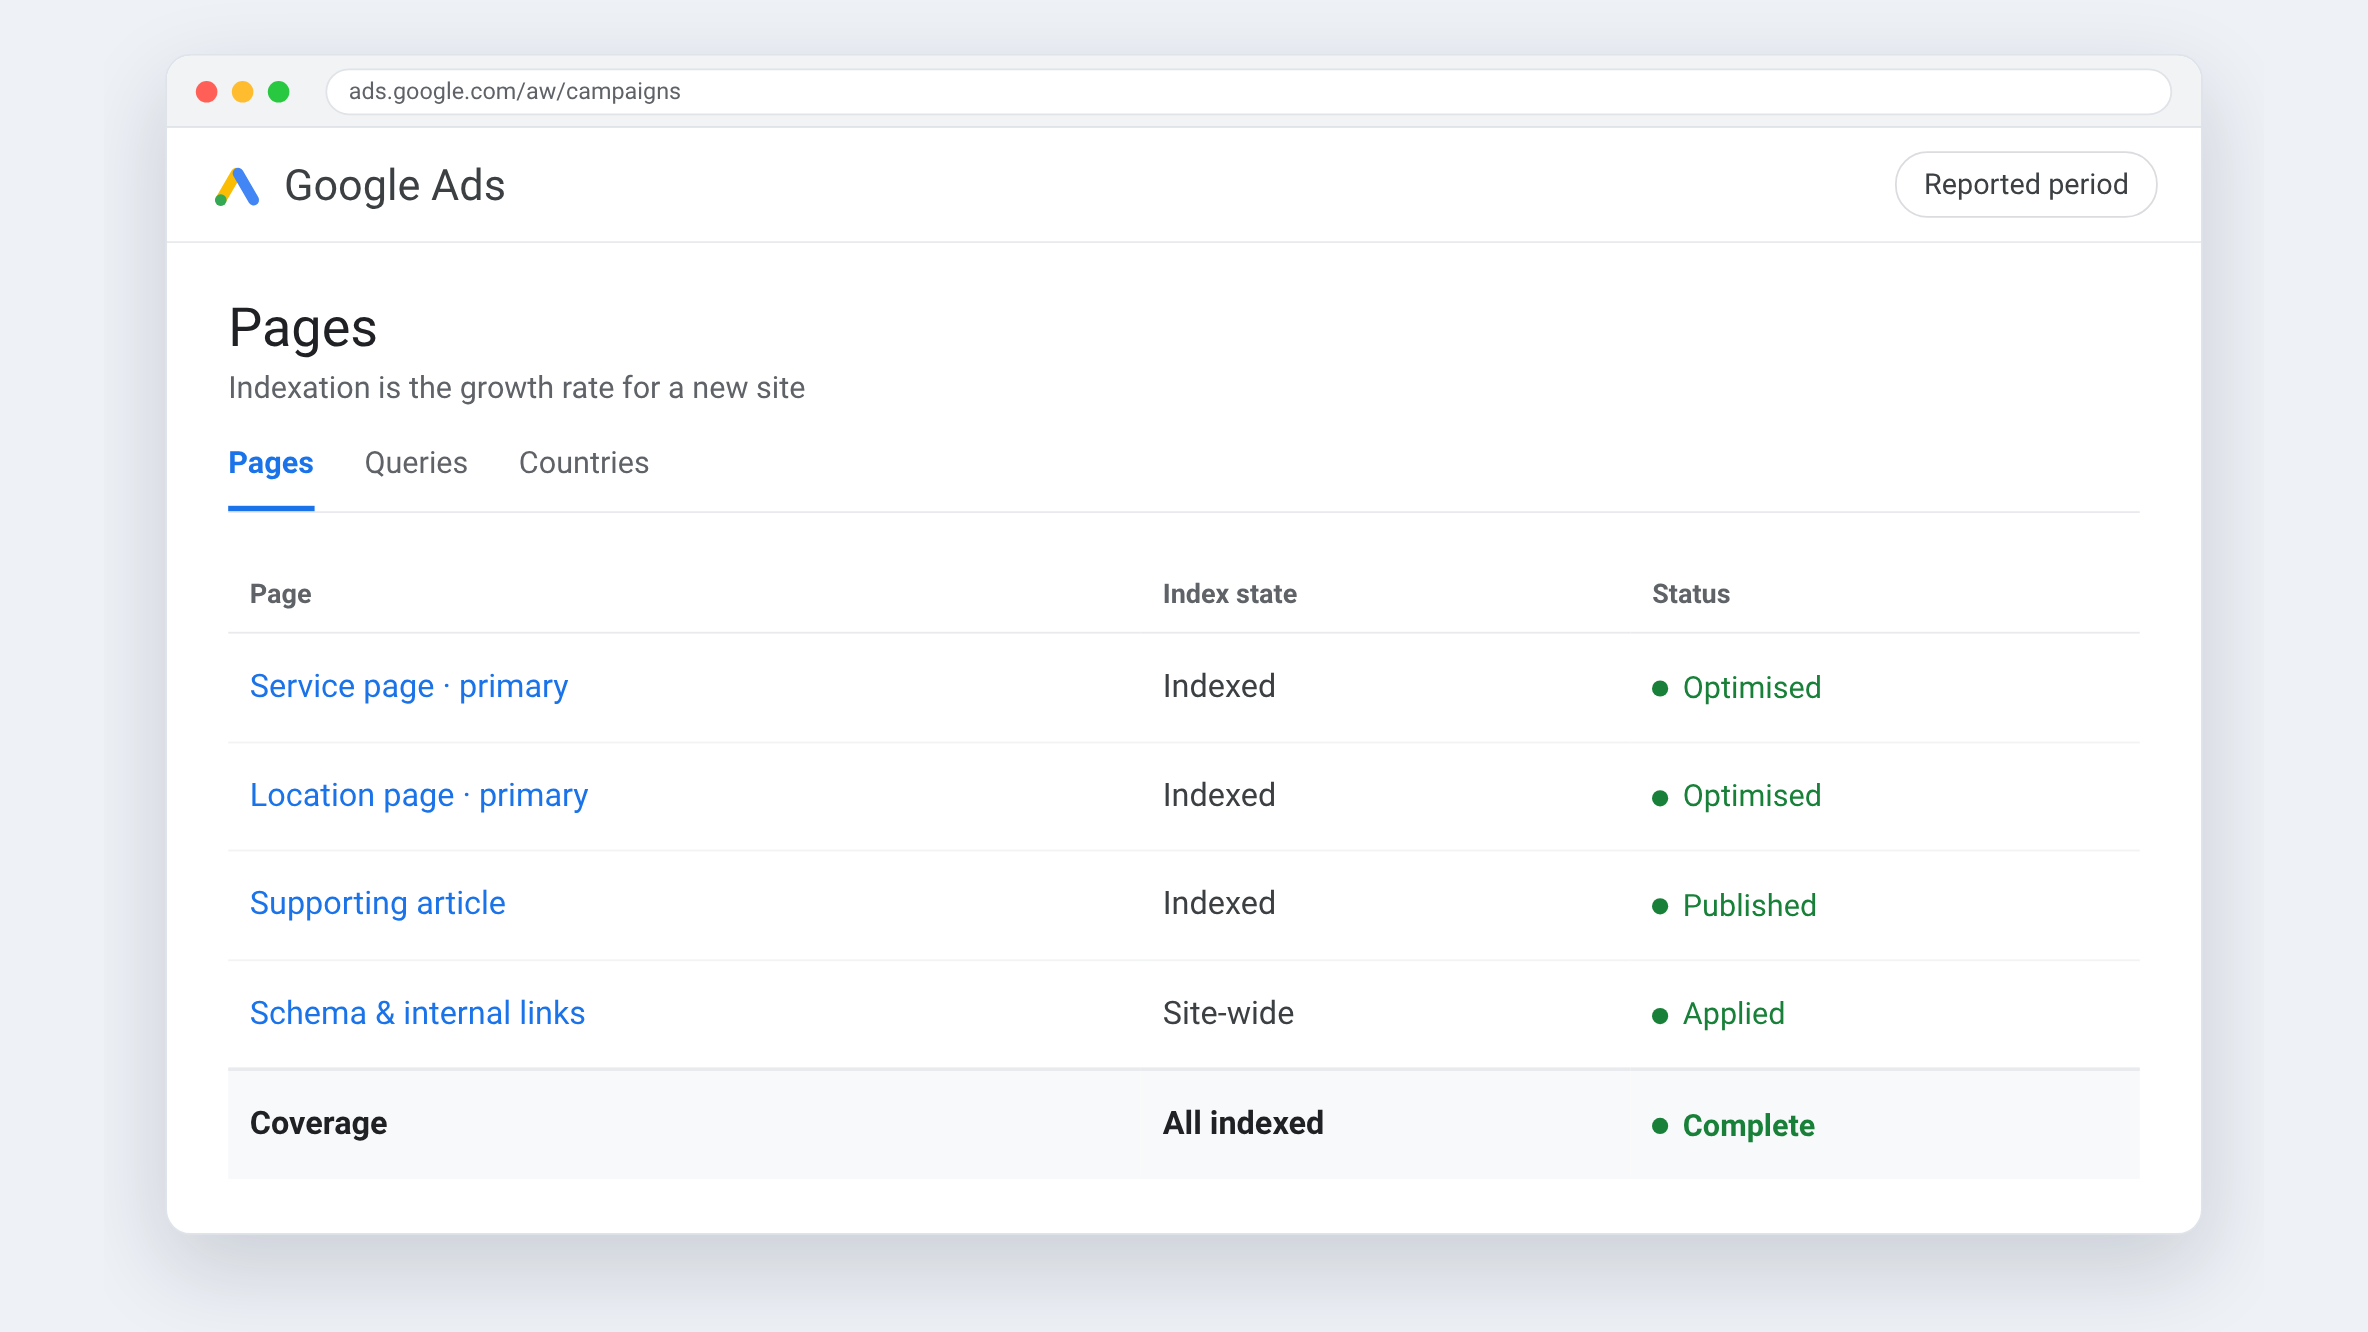Screen dimensions: 2368x1332
Task: Click the Applied status of Schema row
Action: point(1718,1014)
